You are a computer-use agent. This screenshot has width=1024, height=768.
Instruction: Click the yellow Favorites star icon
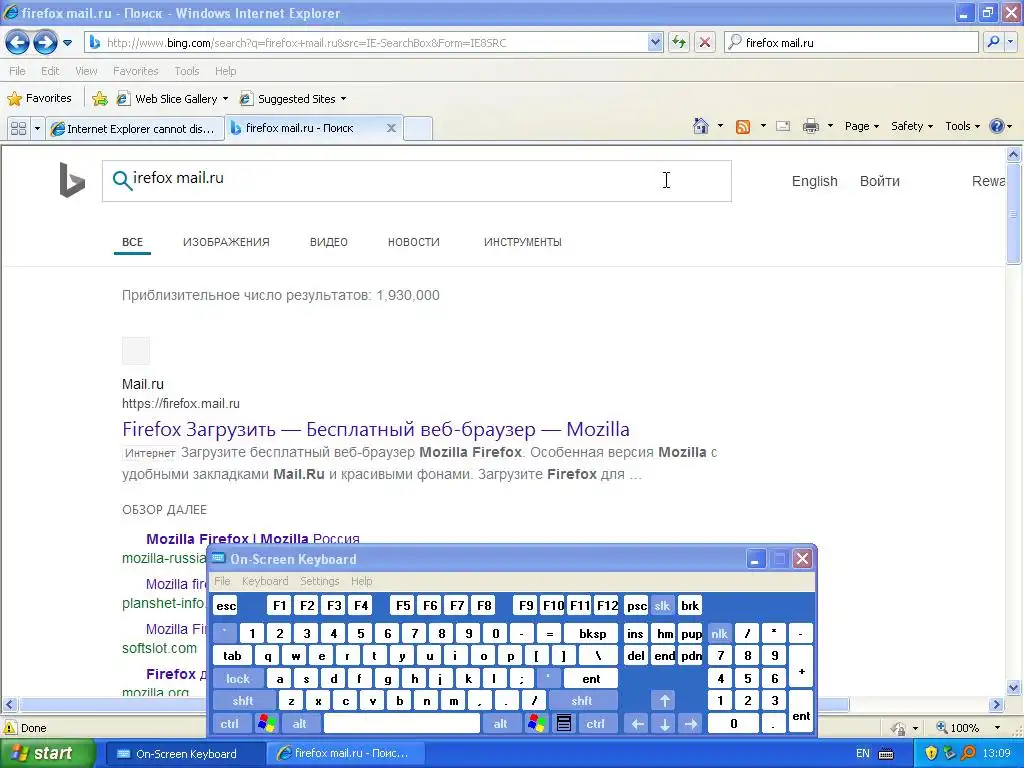click(14, 99)
